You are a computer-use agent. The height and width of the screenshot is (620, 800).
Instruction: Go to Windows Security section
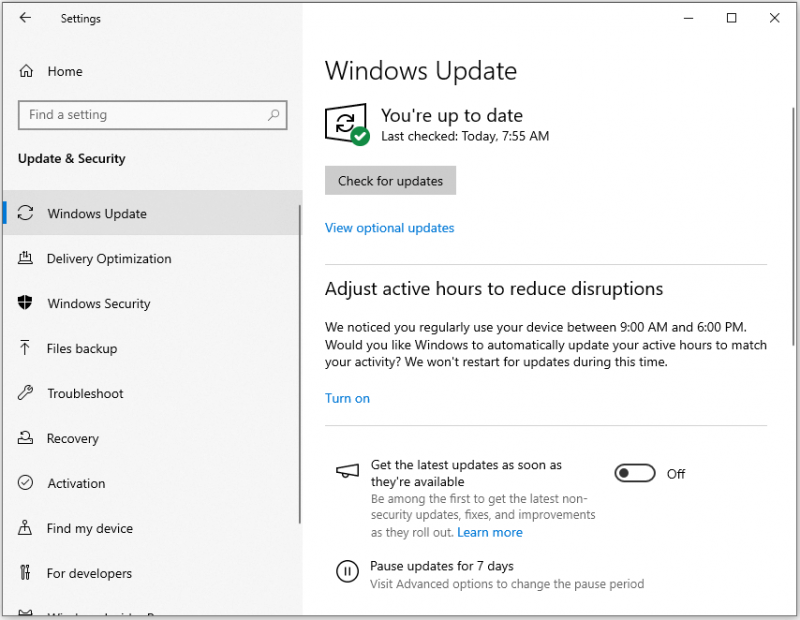tap(152, 303)
